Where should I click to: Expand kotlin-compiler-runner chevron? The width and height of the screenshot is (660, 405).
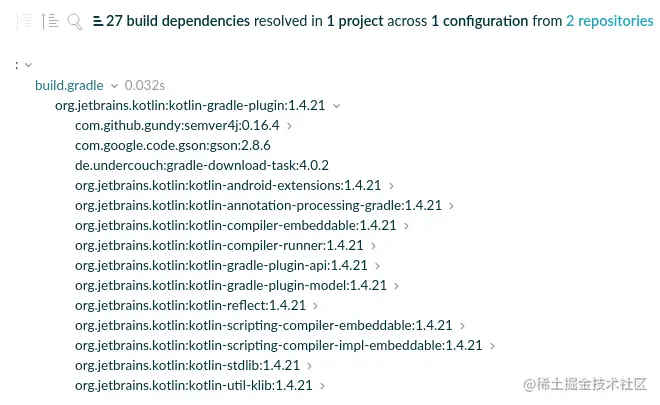pos(373,245)
